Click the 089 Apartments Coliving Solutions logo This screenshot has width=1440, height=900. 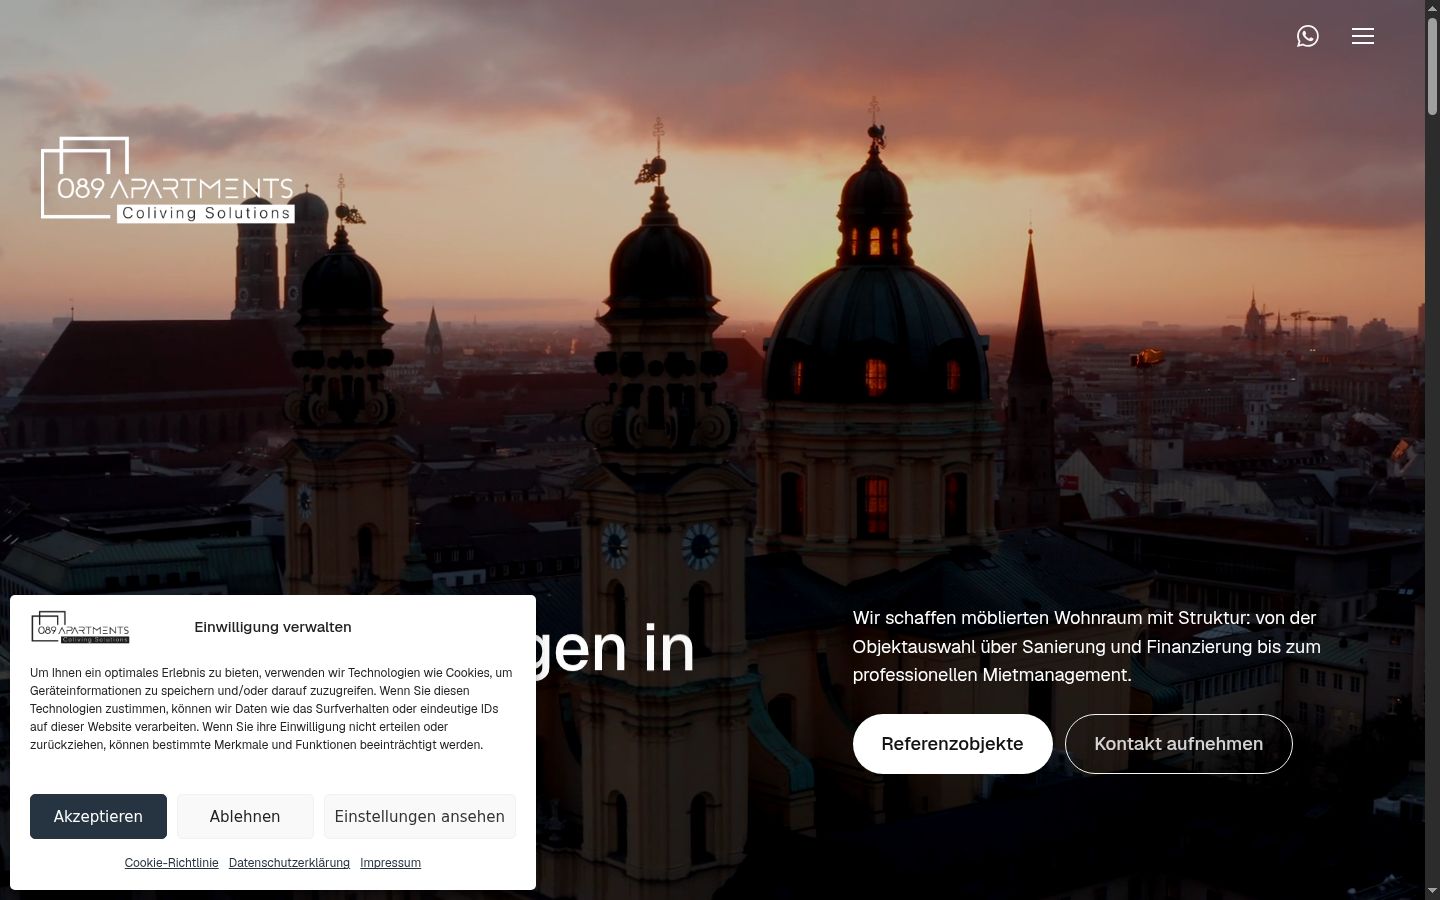167,180
